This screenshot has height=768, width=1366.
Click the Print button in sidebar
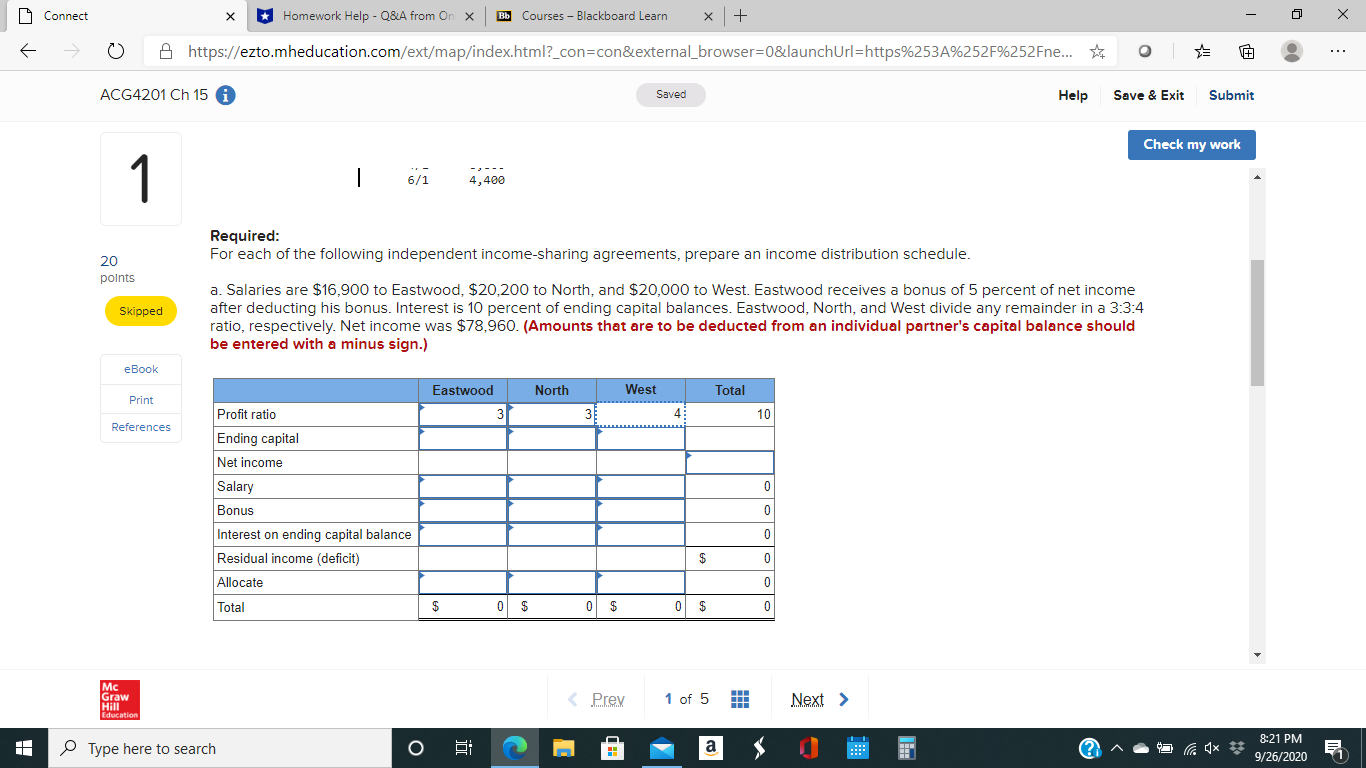click(141, 400)
